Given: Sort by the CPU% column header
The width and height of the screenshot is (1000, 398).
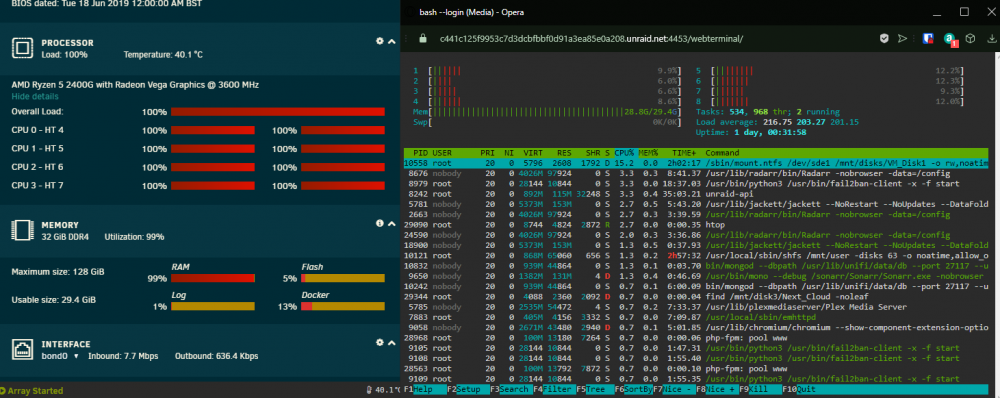Looking at the screenshot, I should 624,153.
